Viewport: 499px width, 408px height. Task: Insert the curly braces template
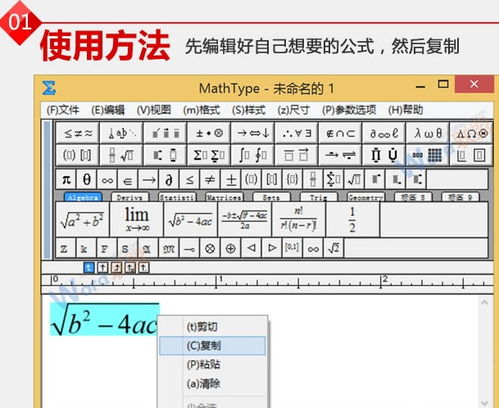pyautogui.click(x=292, y=180)
